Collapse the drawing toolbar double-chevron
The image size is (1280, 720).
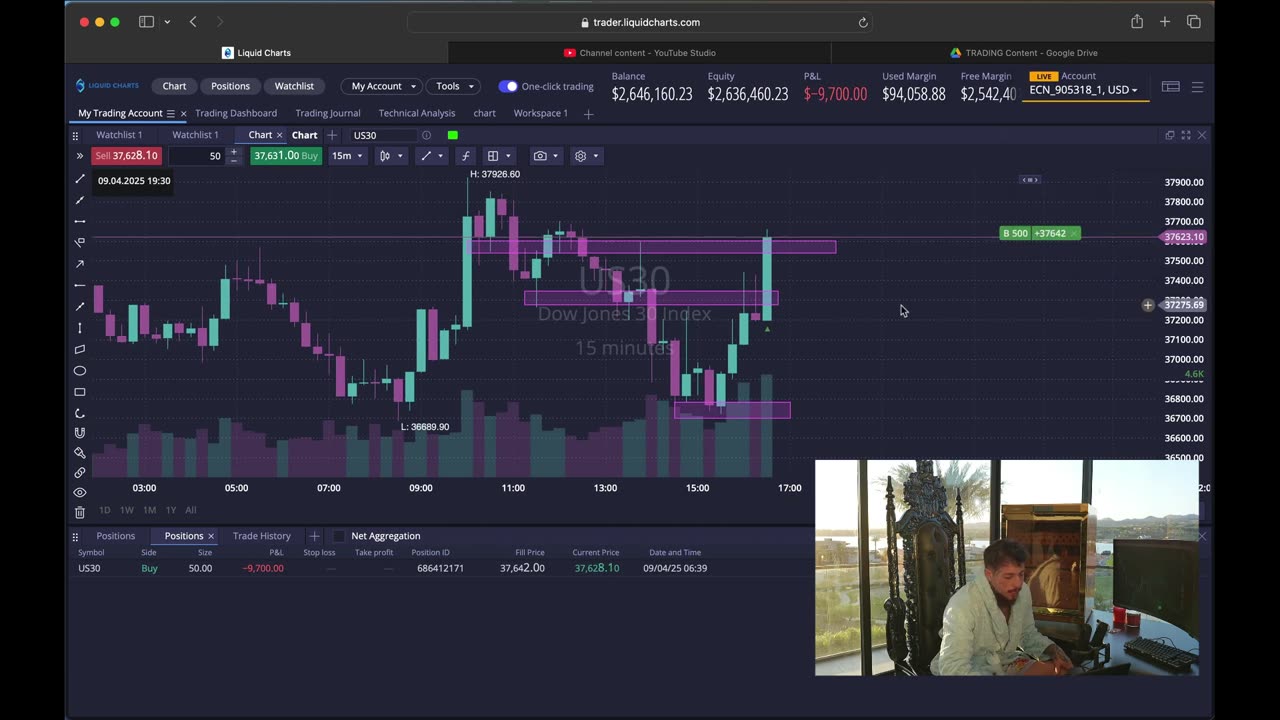[x=80, y=156]
